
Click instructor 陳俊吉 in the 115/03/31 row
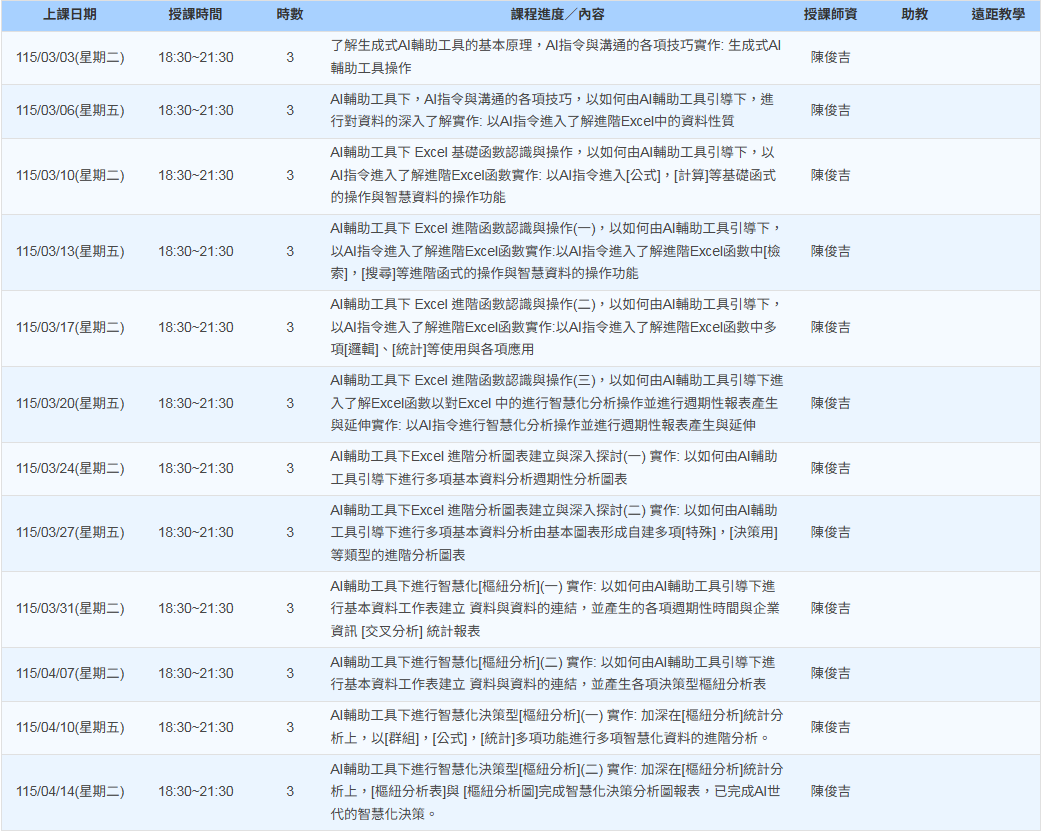click(x=830, y=609)
